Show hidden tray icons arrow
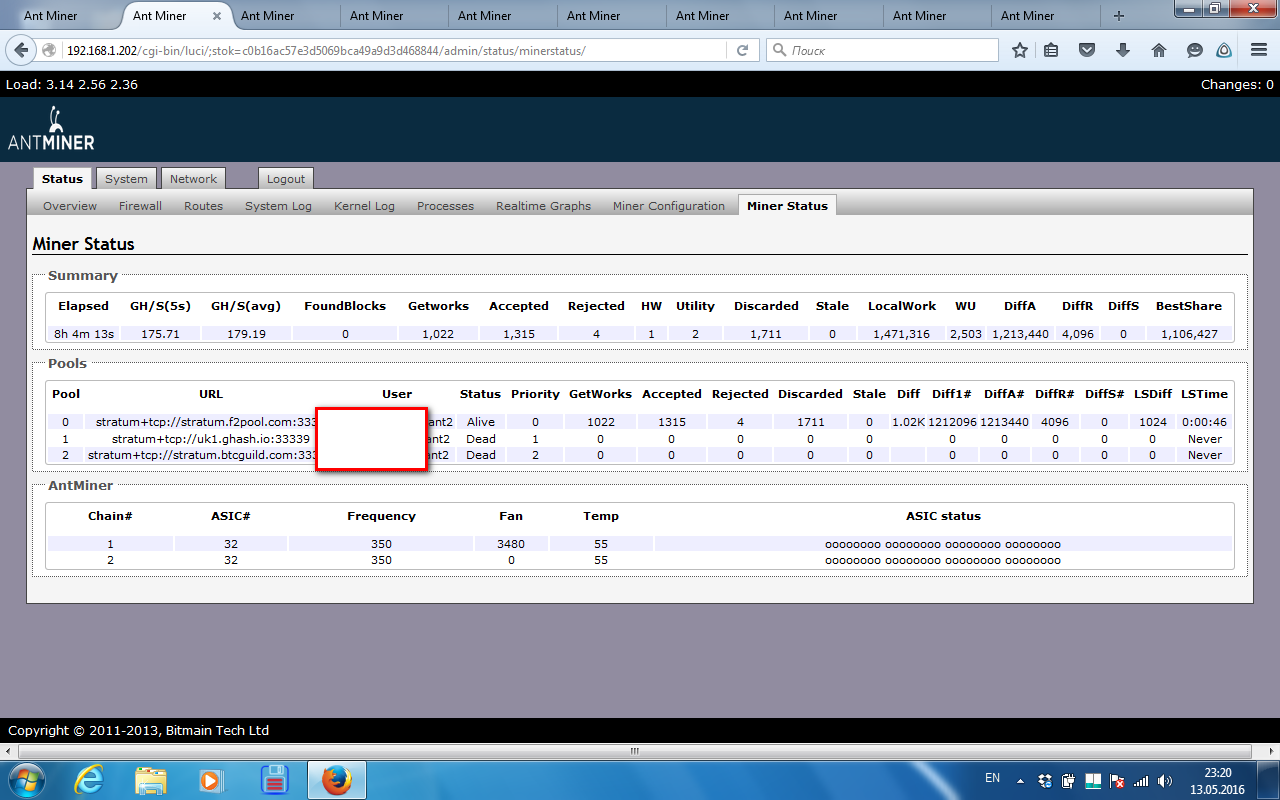 pos(1020,780)
